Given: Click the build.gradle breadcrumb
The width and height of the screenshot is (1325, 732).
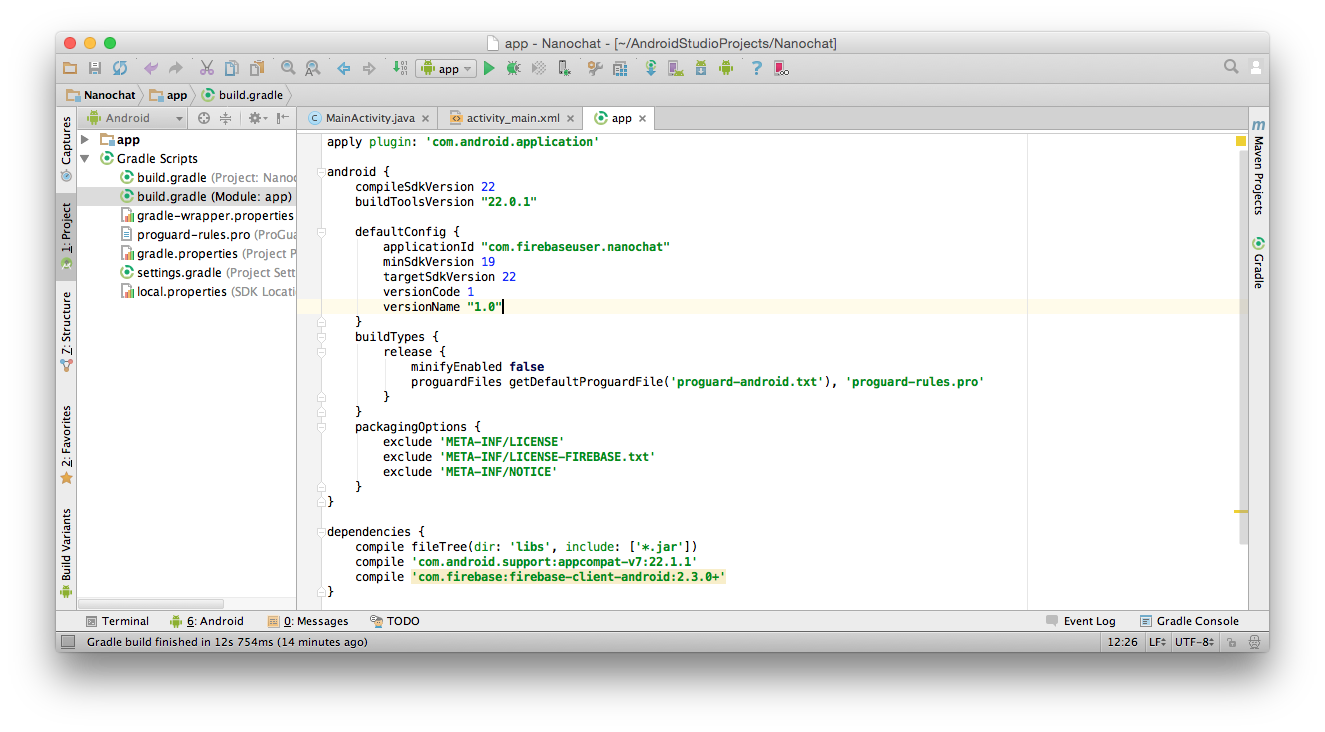Looking at the screenshot, I should point(242,95).
